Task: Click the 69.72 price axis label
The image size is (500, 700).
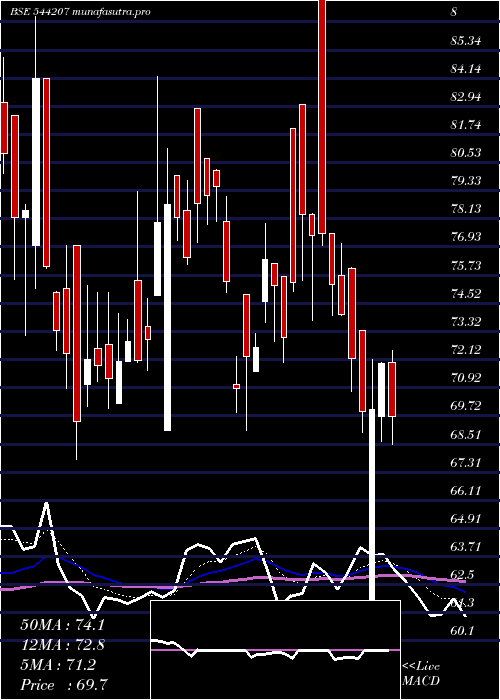Action: tap(466, 406)
